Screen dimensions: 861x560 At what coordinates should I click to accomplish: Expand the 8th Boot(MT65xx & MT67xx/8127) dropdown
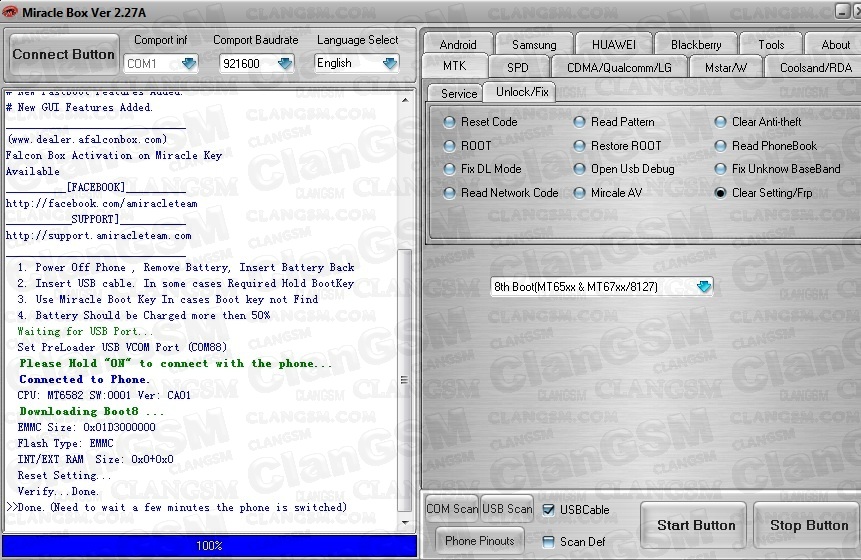pos(704,287)
